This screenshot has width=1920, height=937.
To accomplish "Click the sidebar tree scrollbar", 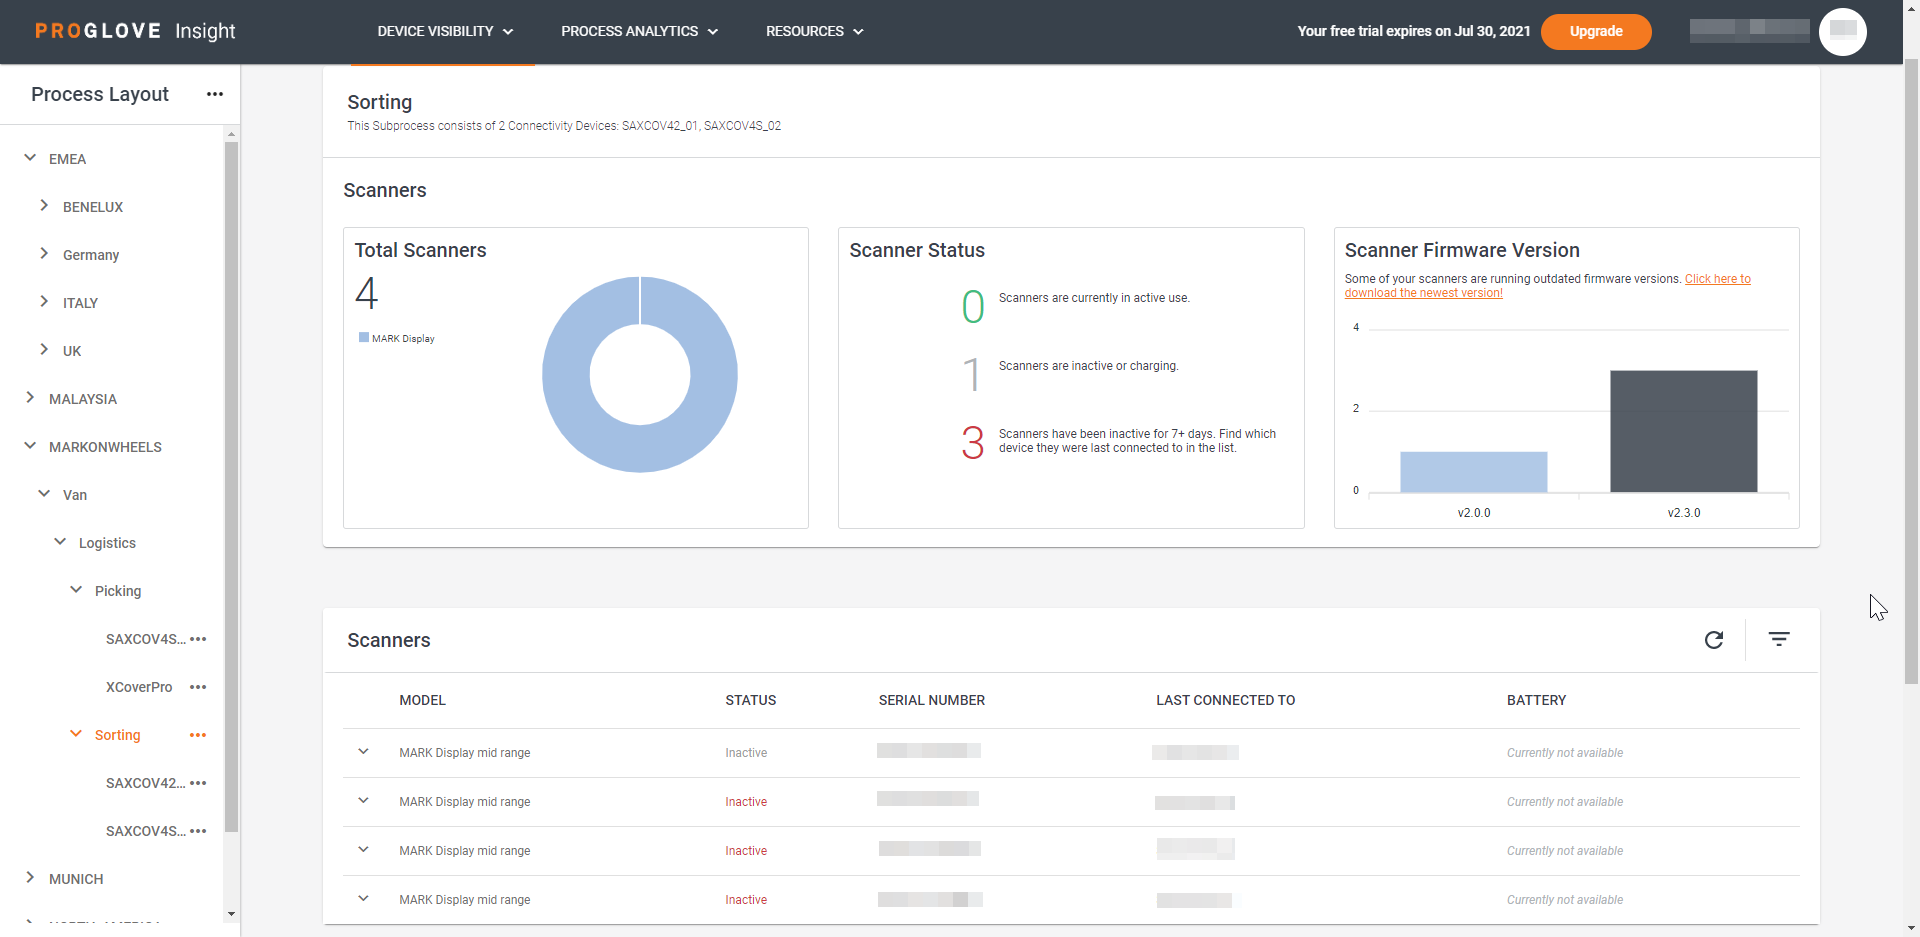I will click(x=231, y=487).
